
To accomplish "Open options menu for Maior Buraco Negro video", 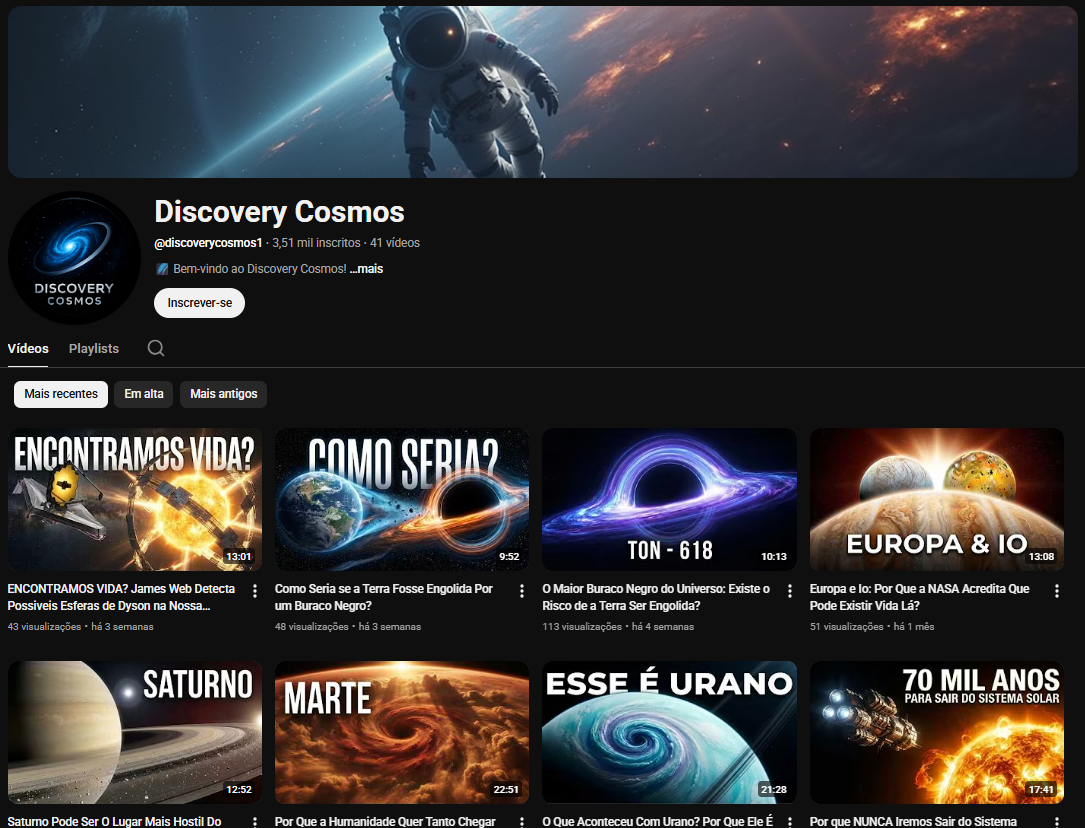I will point(790,591).
